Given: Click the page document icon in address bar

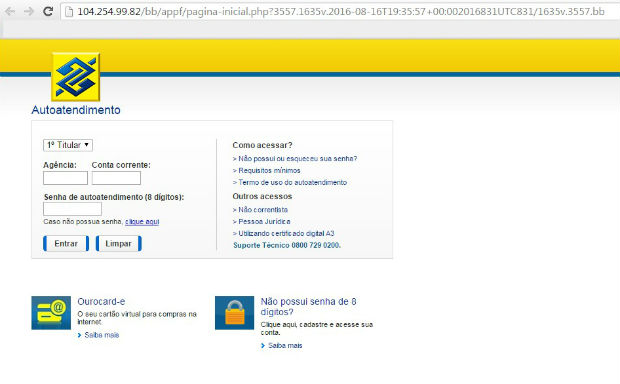Looking at the screenshot, I should (69, 12).
